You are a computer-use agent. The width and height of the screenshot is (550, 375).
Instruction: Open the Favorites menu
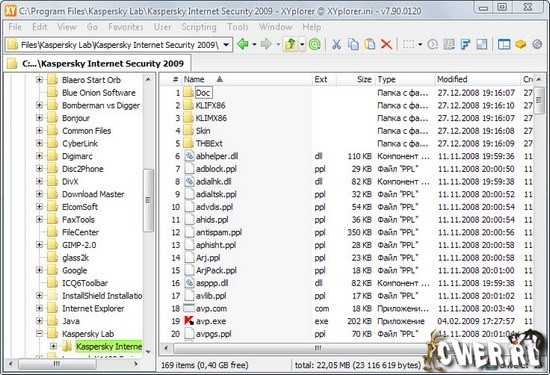click(x=126, y=27)
